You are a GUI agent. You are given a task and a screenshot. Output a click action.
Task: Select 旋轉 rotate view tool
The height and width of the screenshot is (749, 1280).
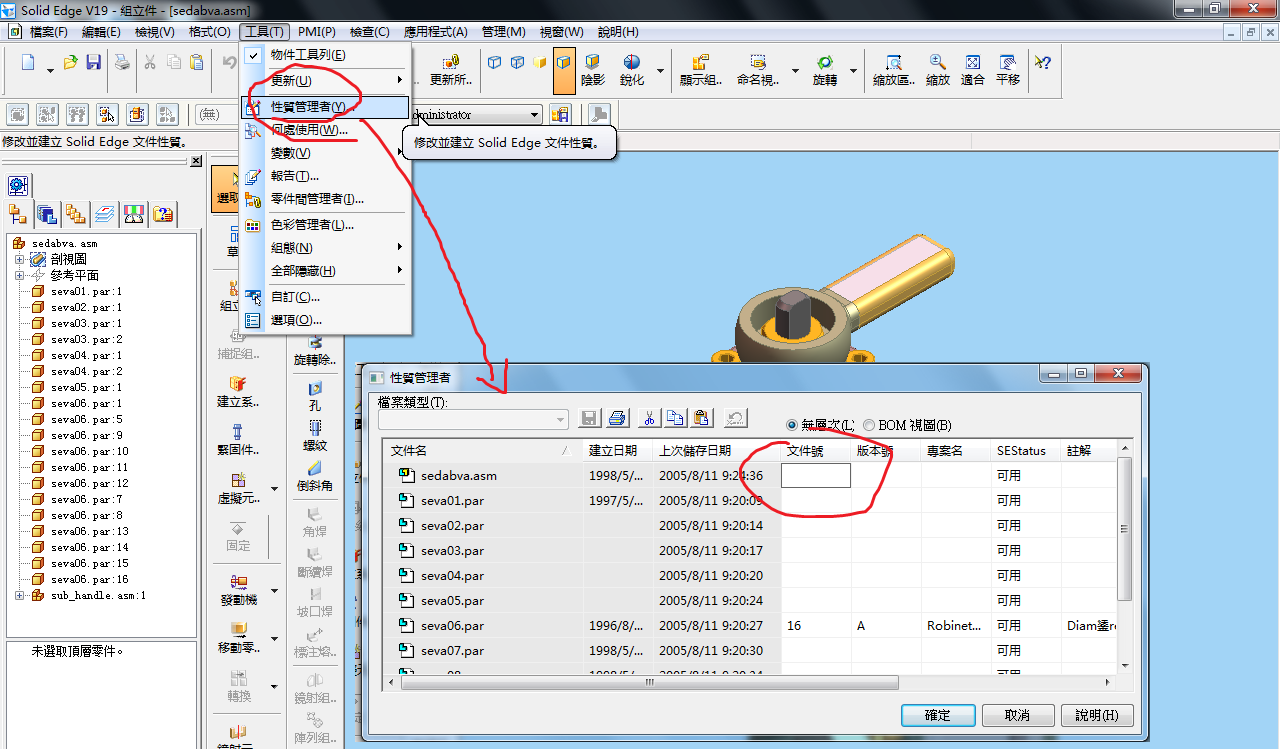click(x=825, y=70)
